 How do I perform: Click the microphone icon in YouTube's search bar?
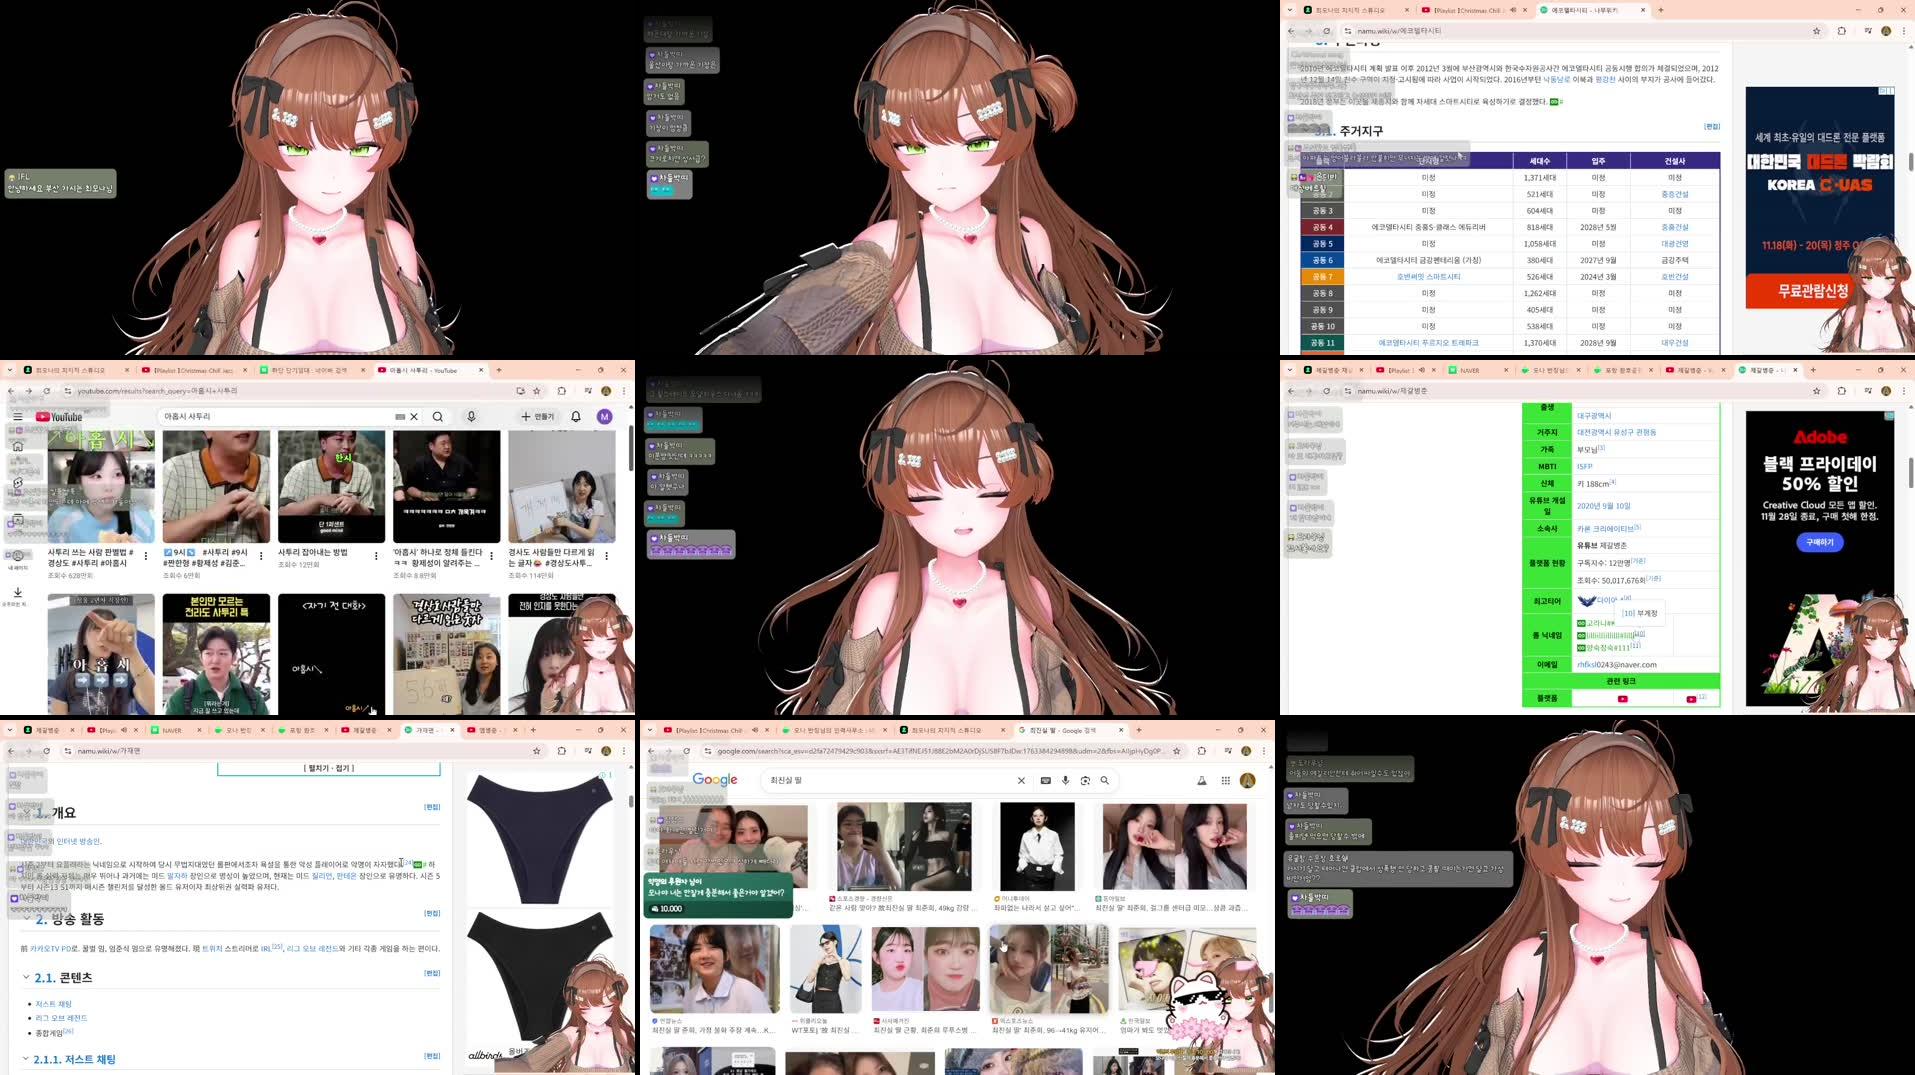[471, 417]
